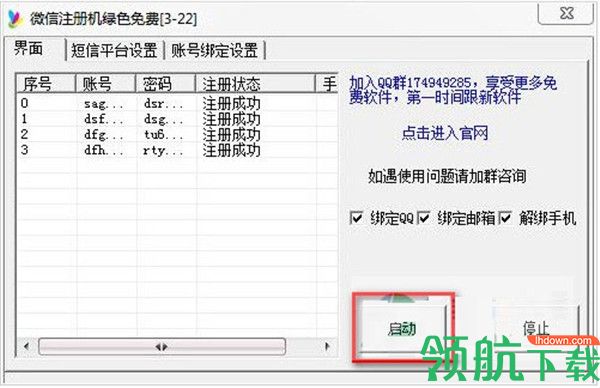Click the 密码 column header
This screenshot has height=388, width=600.
[166, 83]
